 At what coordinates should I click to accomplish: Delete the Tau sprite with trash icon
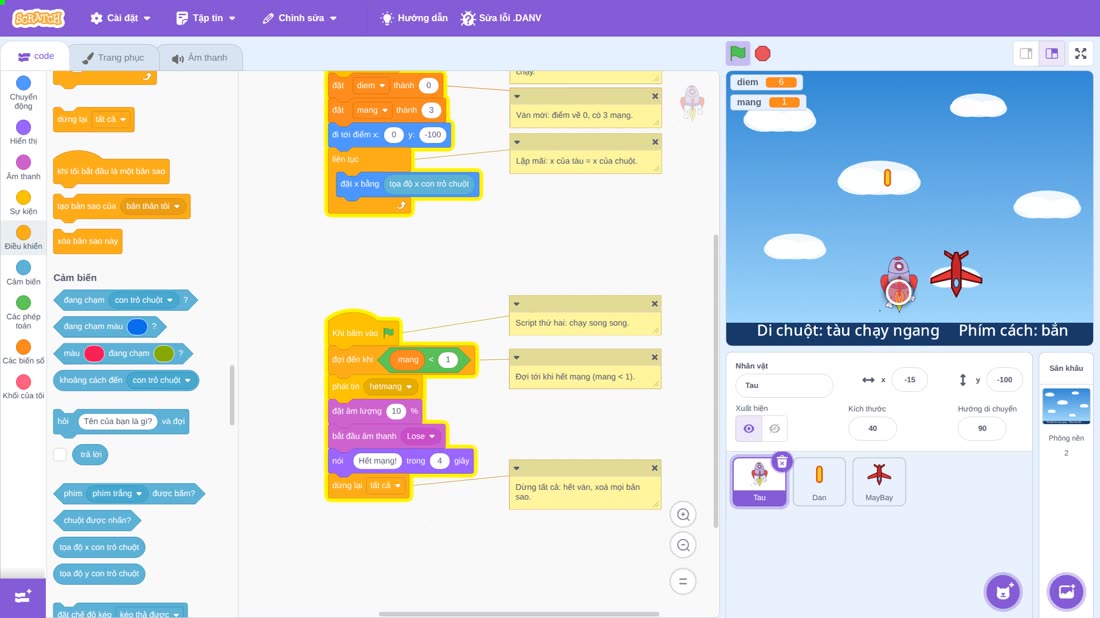click(782, 461)
